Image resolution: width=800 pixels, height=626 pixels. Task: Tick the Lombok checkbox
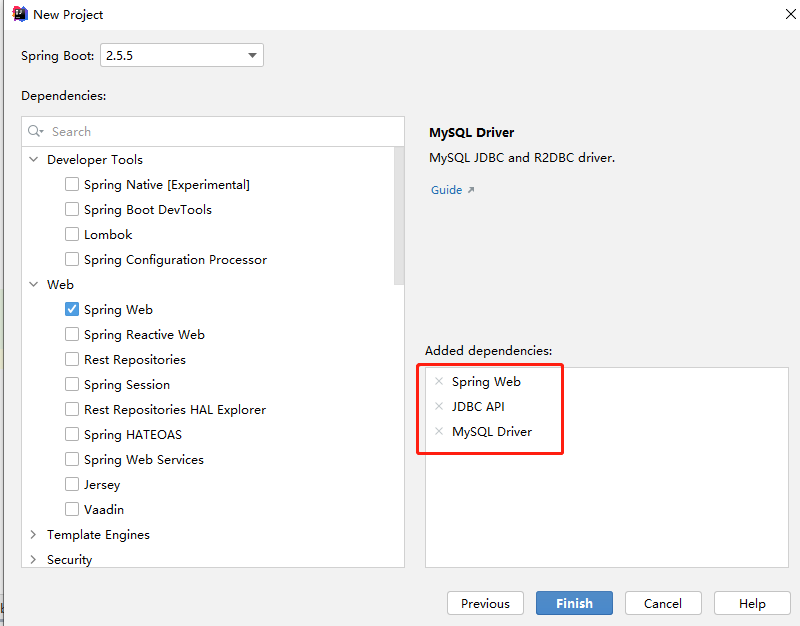(x=72, y=234)
